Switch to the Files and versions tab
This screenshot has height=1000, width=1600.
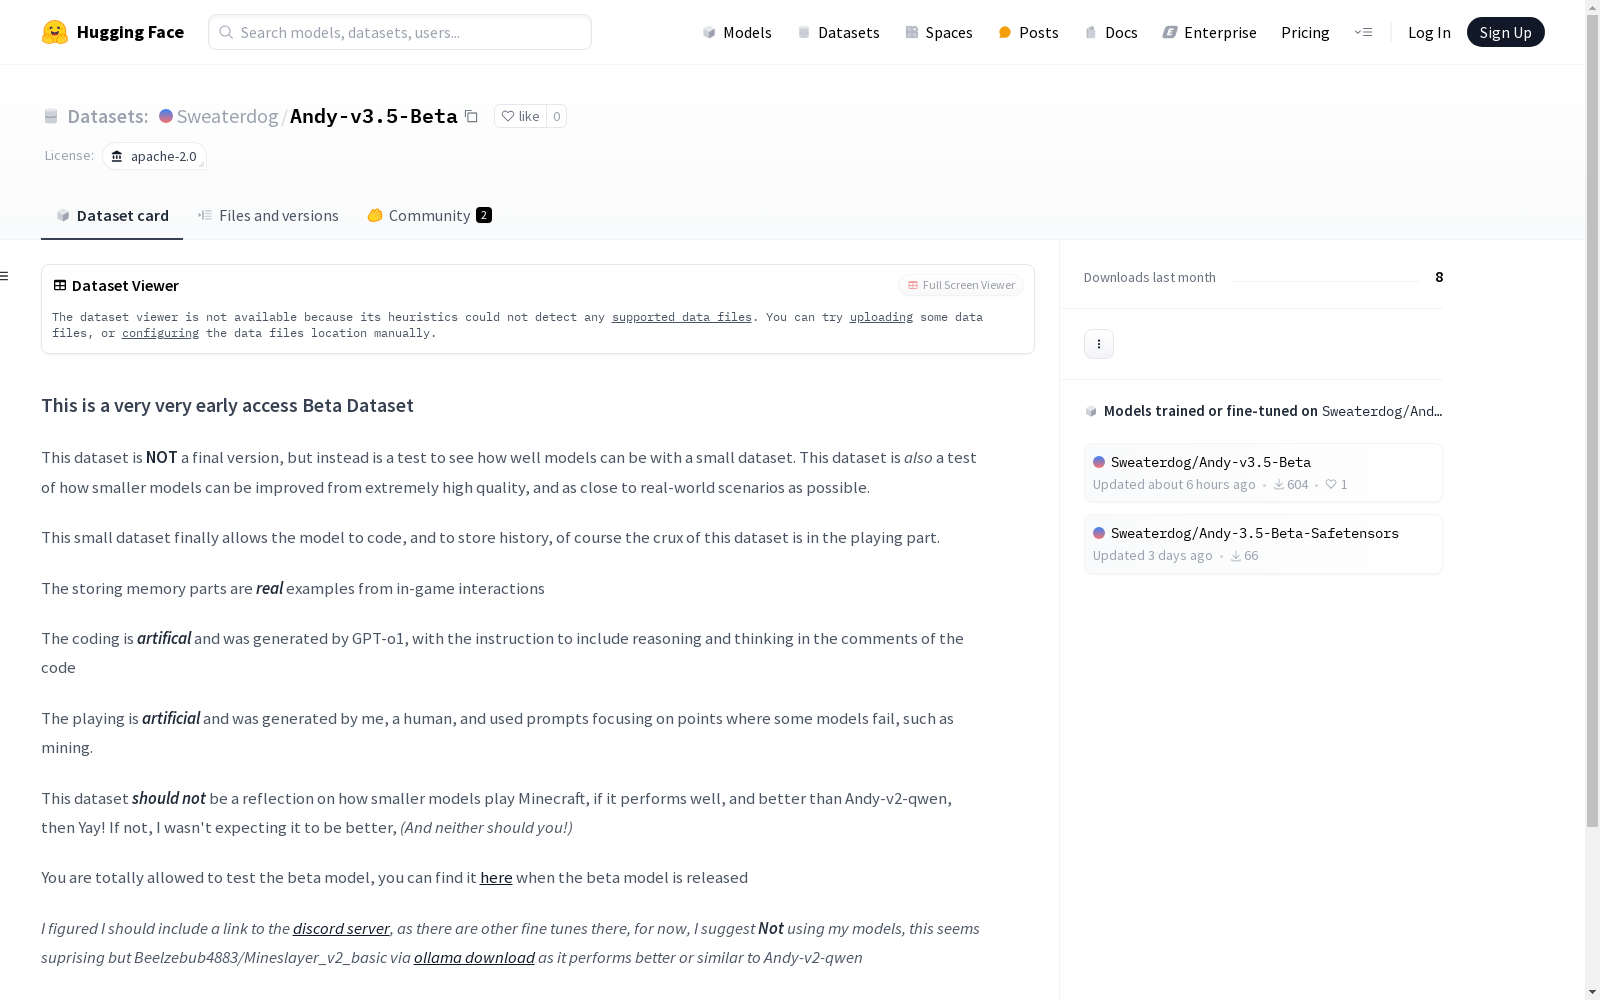tap(268, 216)
